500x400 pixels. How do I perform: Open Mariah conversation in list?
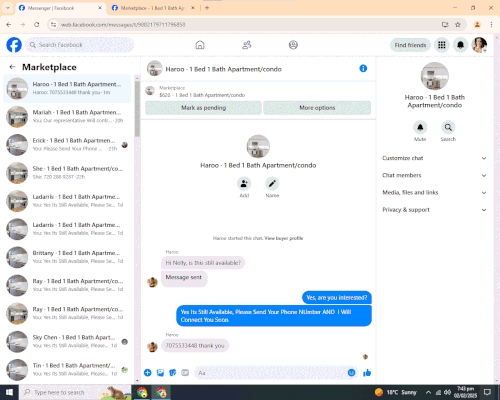pyautogui.click(x=67, y=116)
